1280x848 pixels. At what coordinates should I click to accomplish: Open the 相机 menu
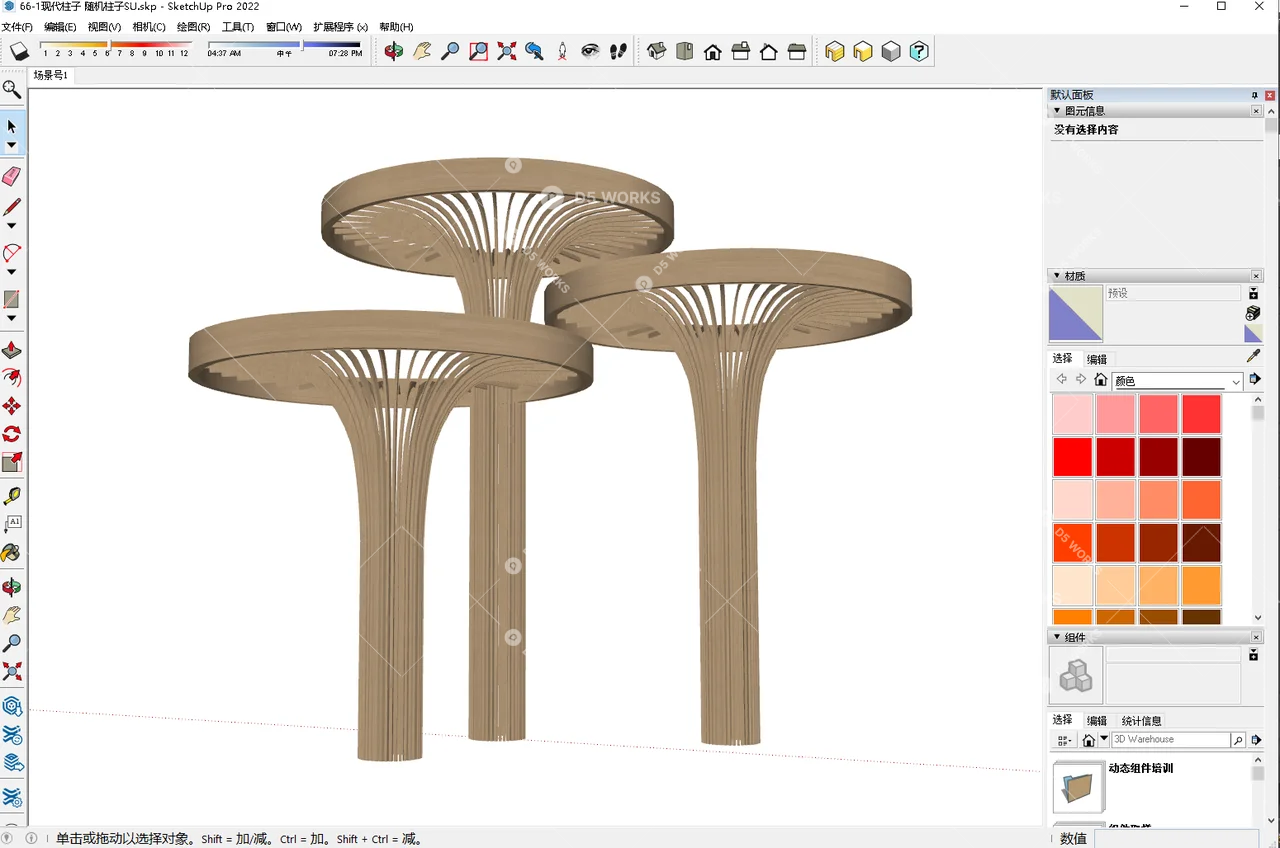[149, 27]
